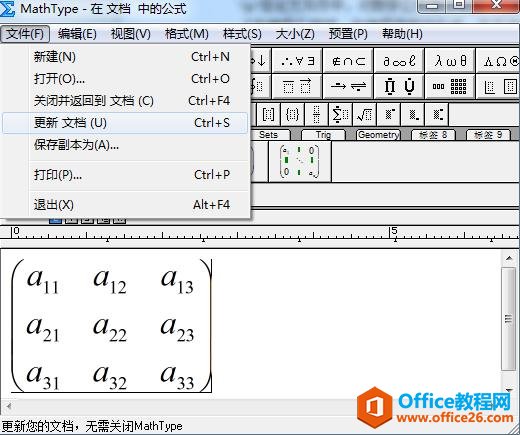Open the overbar and underbar templates palette

click(x=297, y=87)
